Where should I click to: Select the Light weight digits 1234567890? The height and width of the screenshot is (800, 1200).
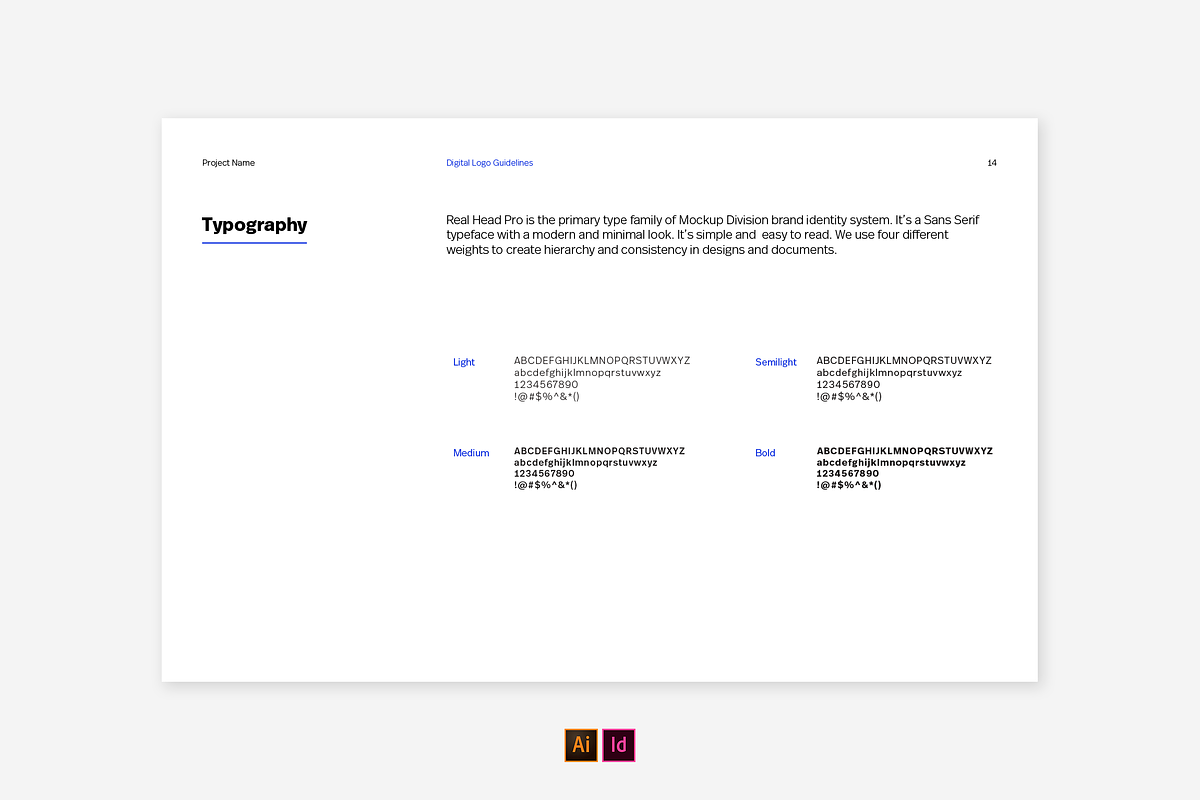546,385
